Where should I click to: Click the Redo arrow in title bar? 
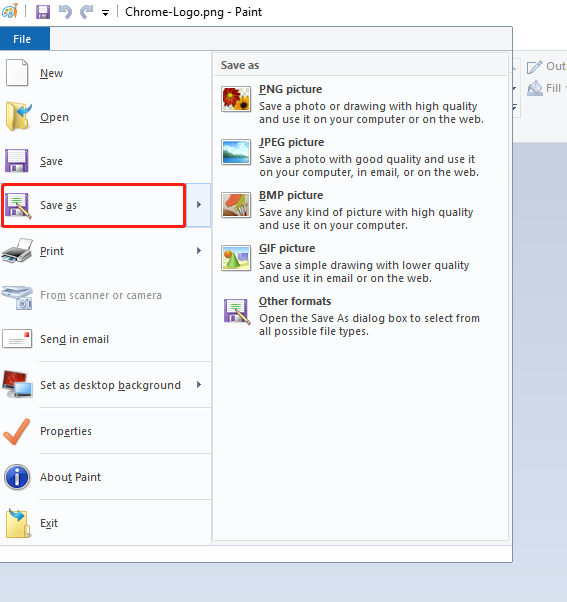coord(86,12)
